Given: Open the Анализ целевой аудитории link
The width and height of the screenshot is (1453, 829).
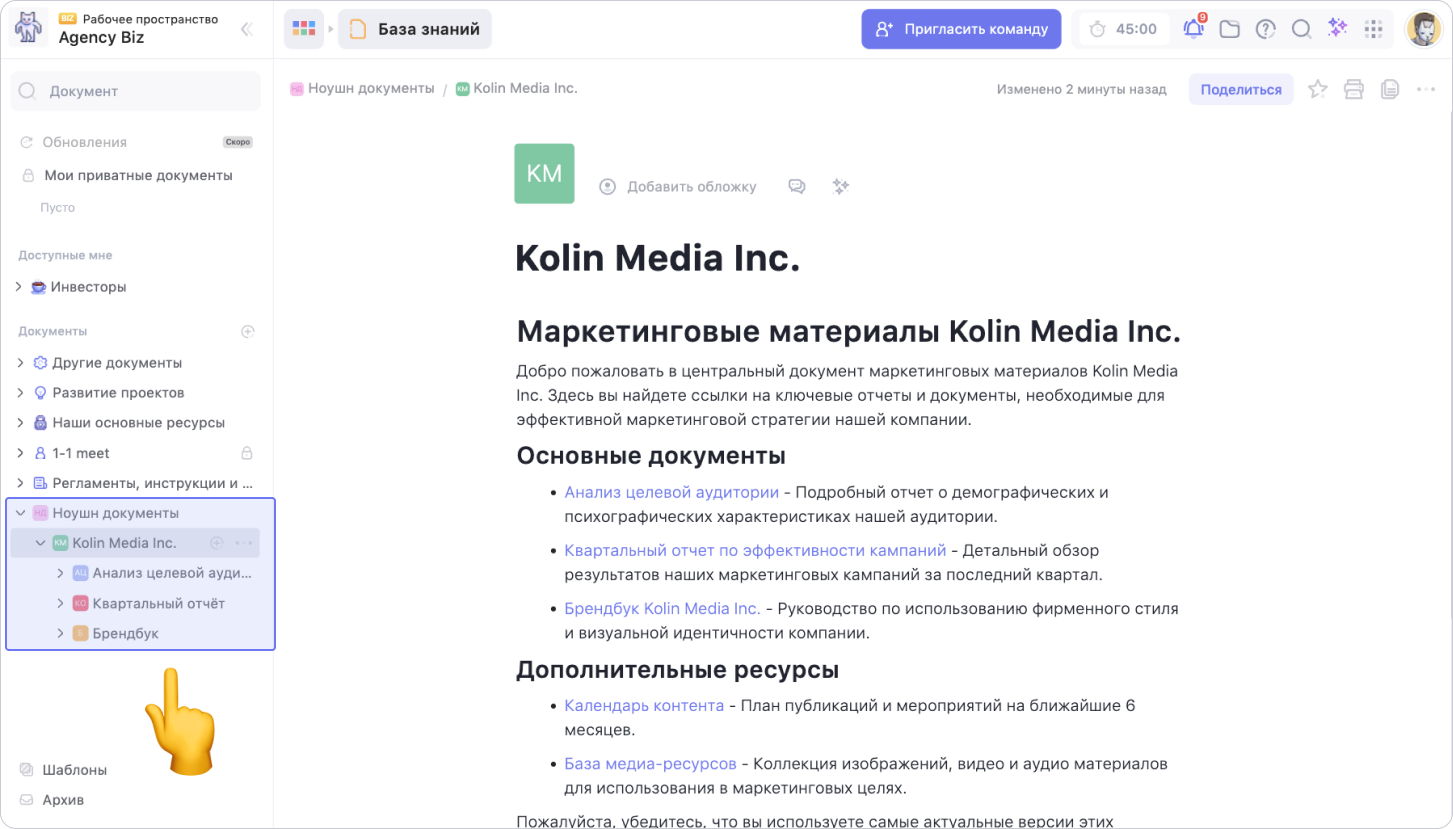Looking at the screenshot, I should click(x=671, y=492).
